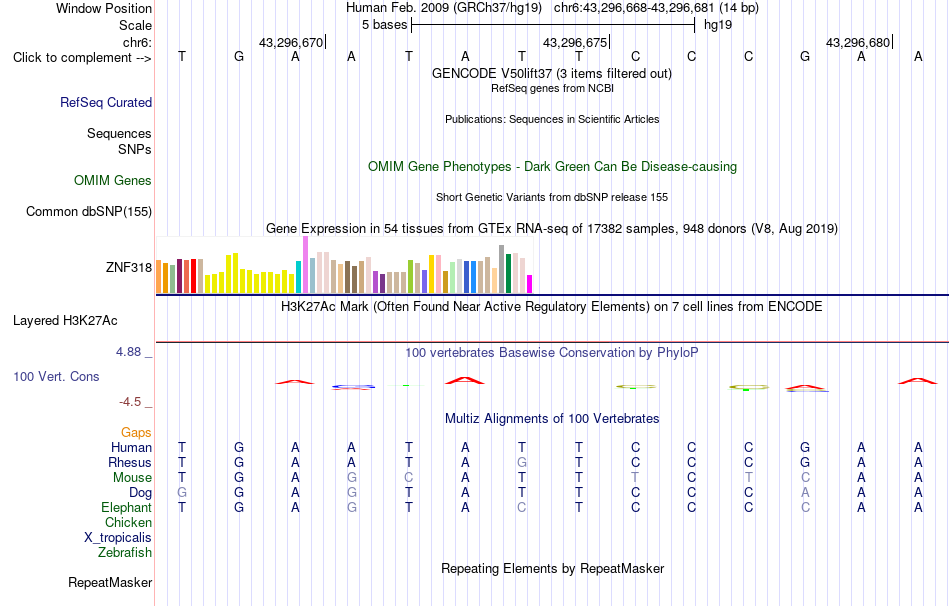Click the tall gray bar in ZNF318 chart
This screenshot has height=606, width=950.
[501, 269]
